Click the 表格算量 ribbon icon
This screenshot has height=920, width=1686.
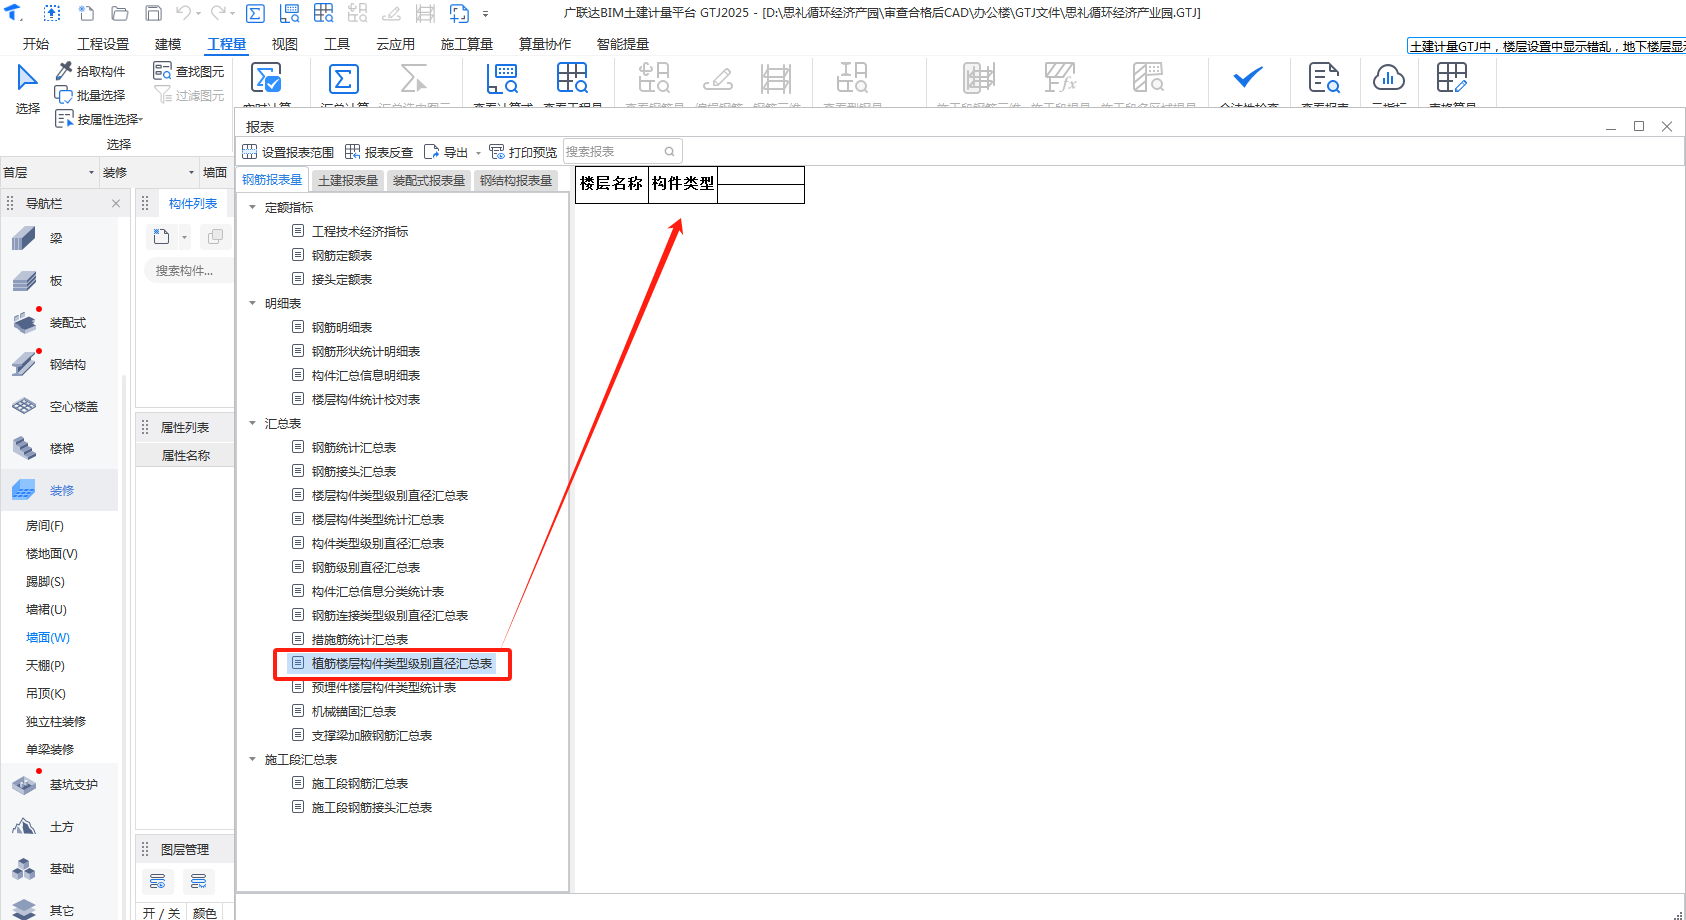(x=1452, y=80)
